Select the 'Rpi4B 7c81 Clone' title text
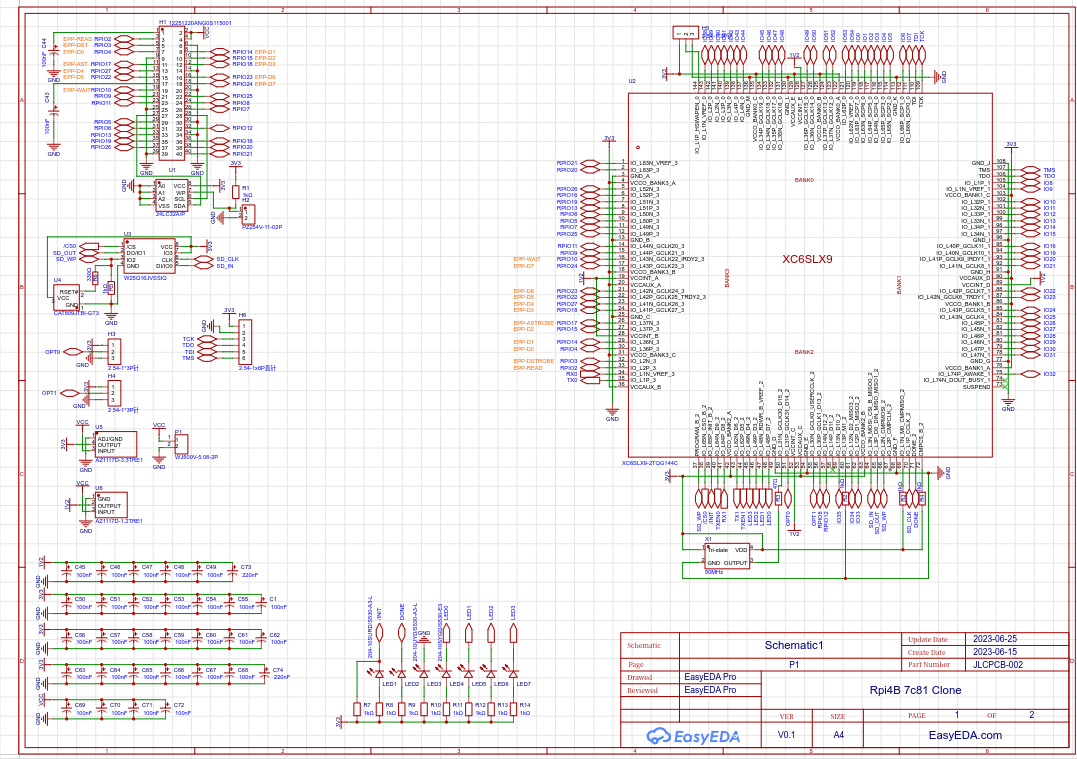Viewport: 1077px width, 759px height. 915,690
